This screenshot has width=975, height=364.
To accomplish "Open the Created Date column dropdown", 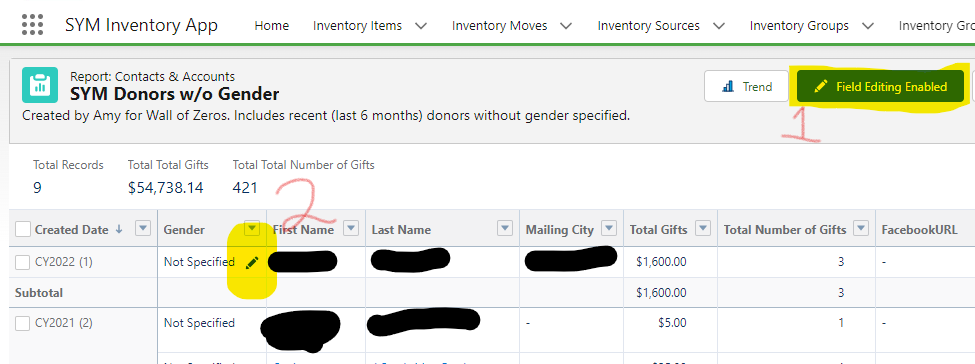I will point(143,229).
